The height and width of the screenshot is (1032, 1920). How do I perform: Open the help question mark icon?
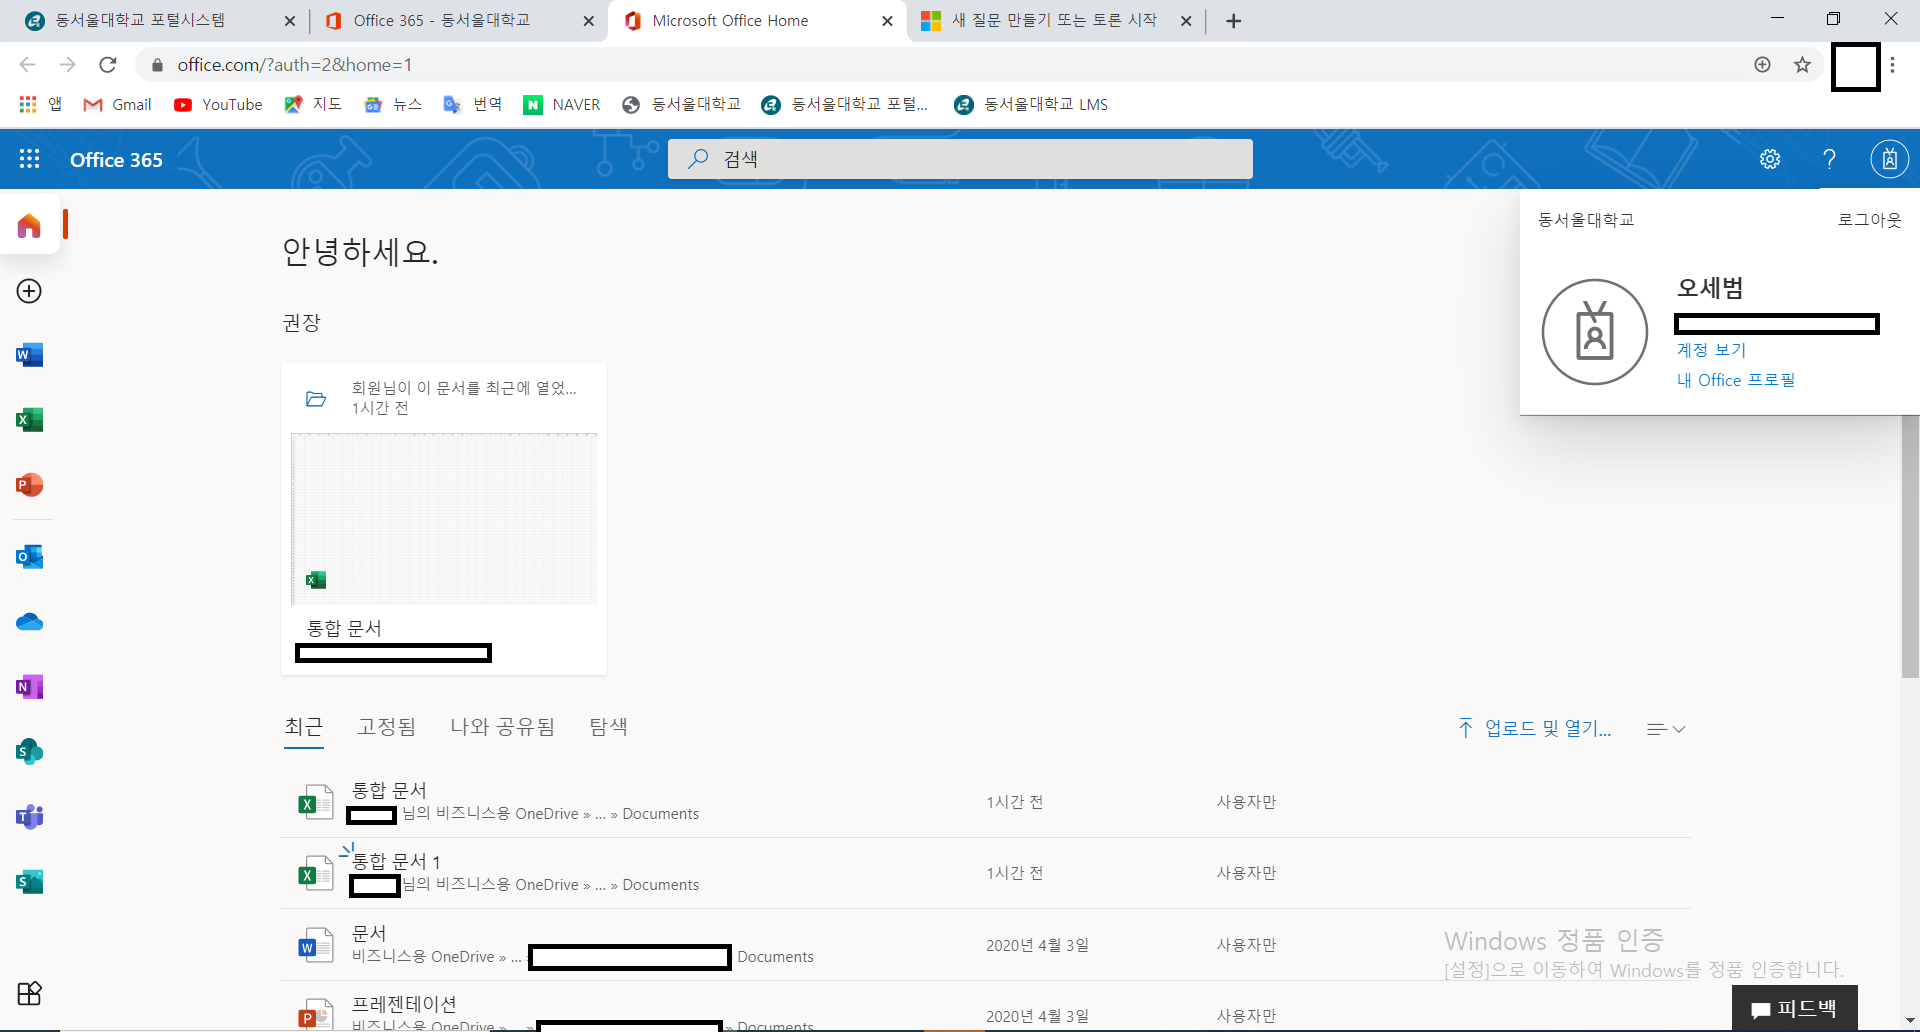point(1829,159)
